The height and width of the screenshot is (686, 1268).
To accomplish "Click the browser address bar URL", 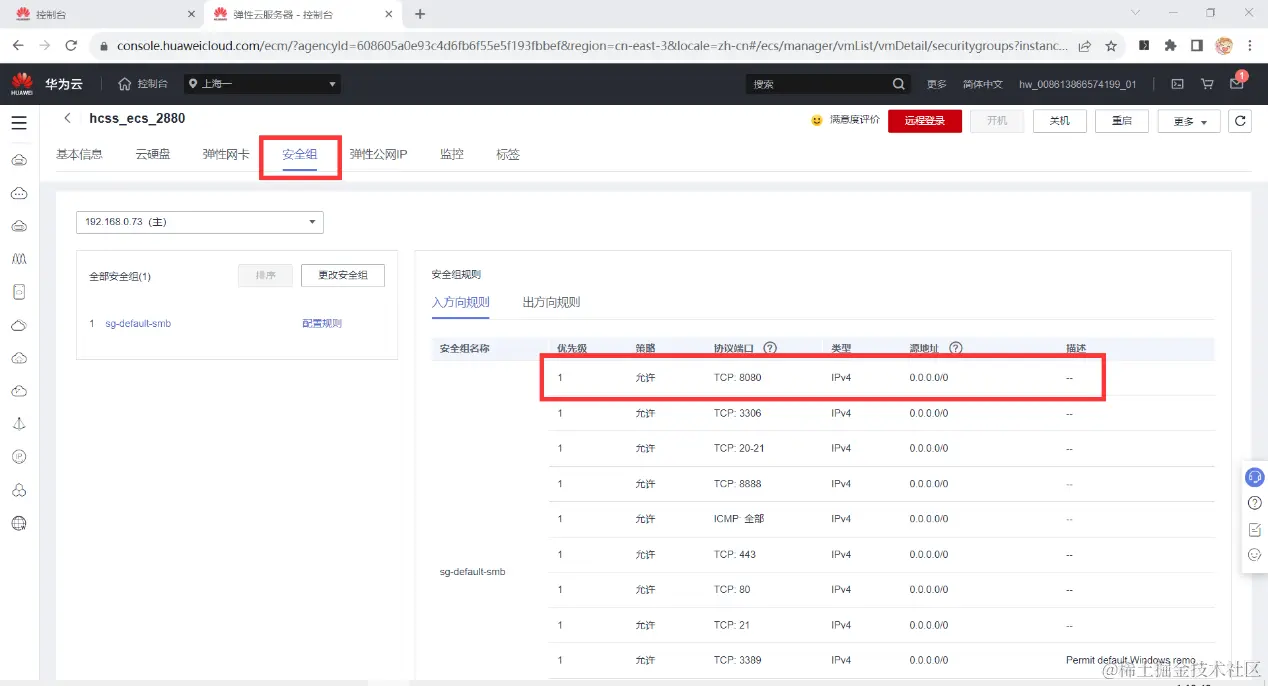I will (591, 46).
